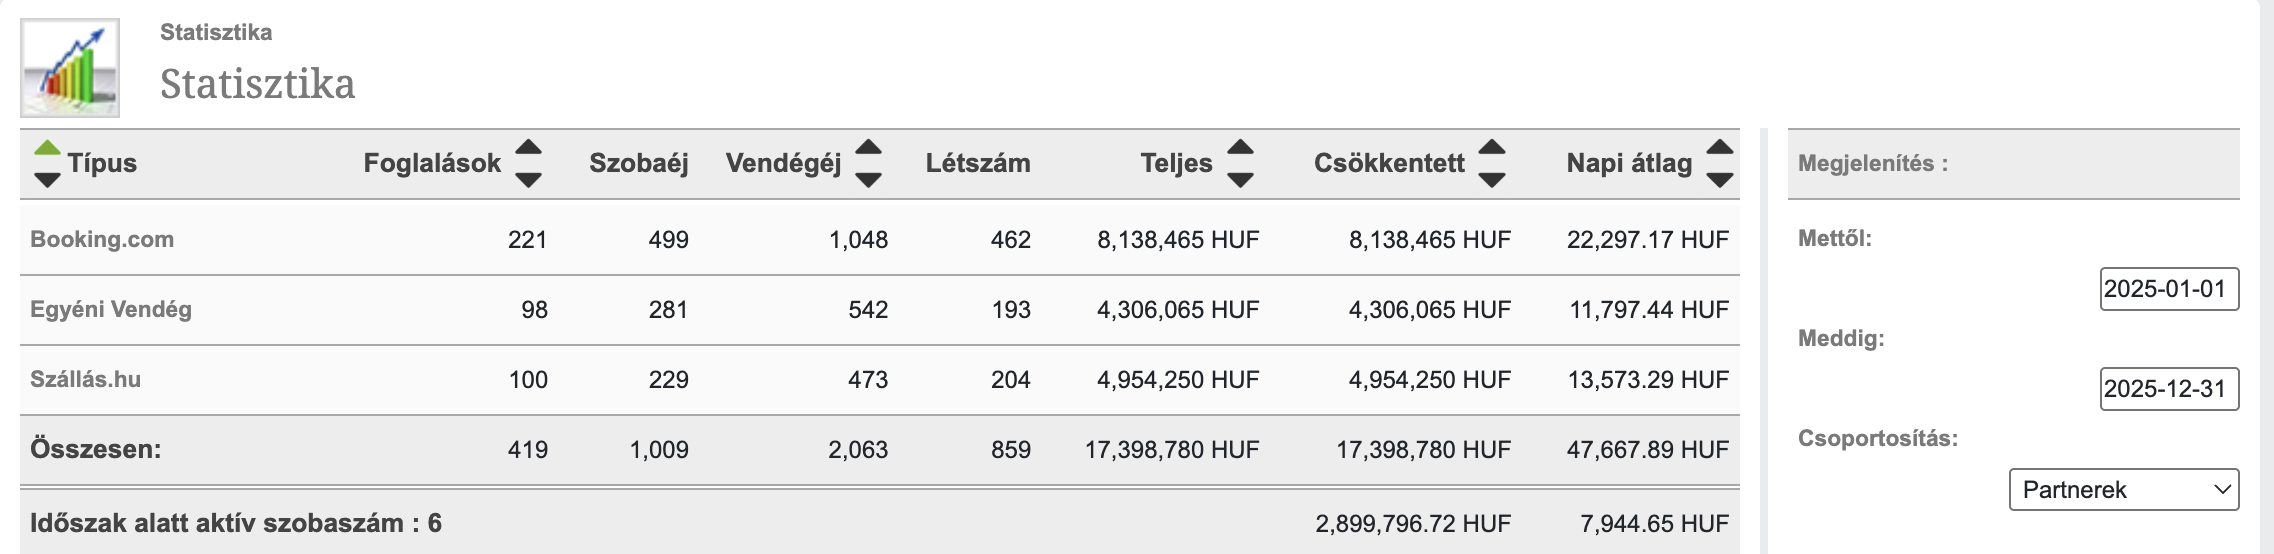Select the Egyéni Vendég row label
This screenshot has width=2274, height=554.
(111, 309)
